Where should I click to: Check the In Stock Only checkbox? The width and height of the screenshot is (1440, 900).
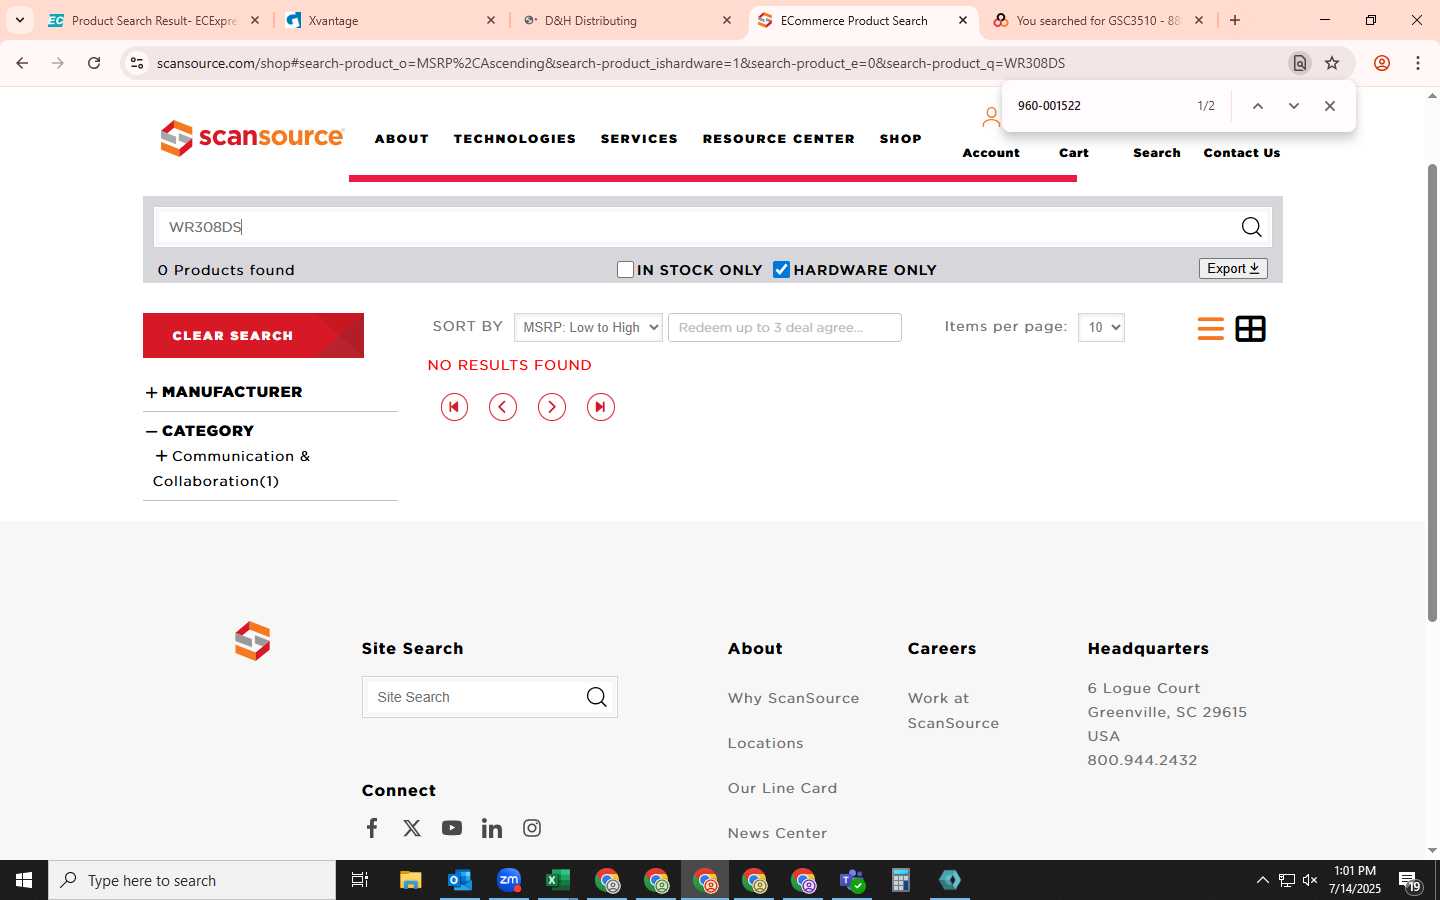(626, 269)
